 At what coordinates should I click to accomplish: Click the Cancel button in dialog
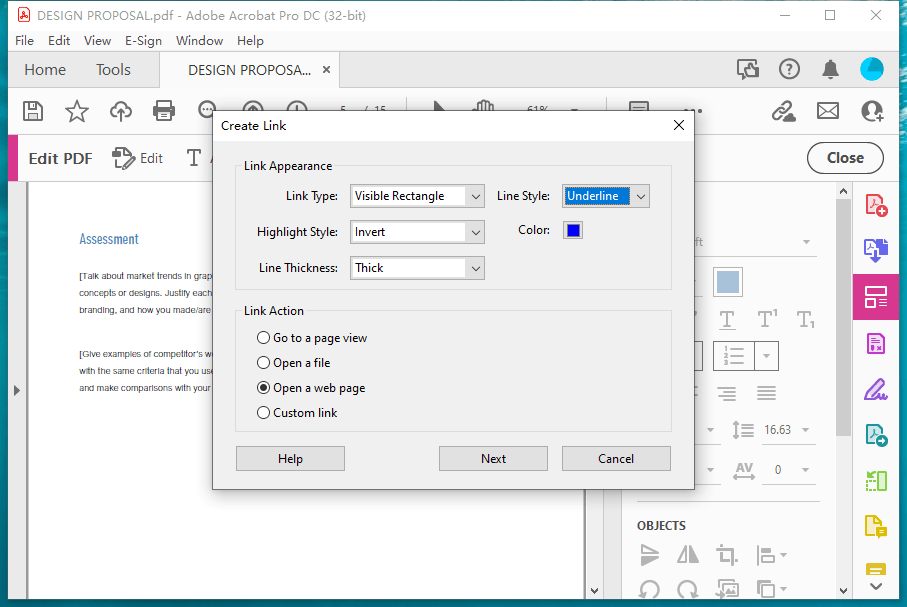pos(616,458)
